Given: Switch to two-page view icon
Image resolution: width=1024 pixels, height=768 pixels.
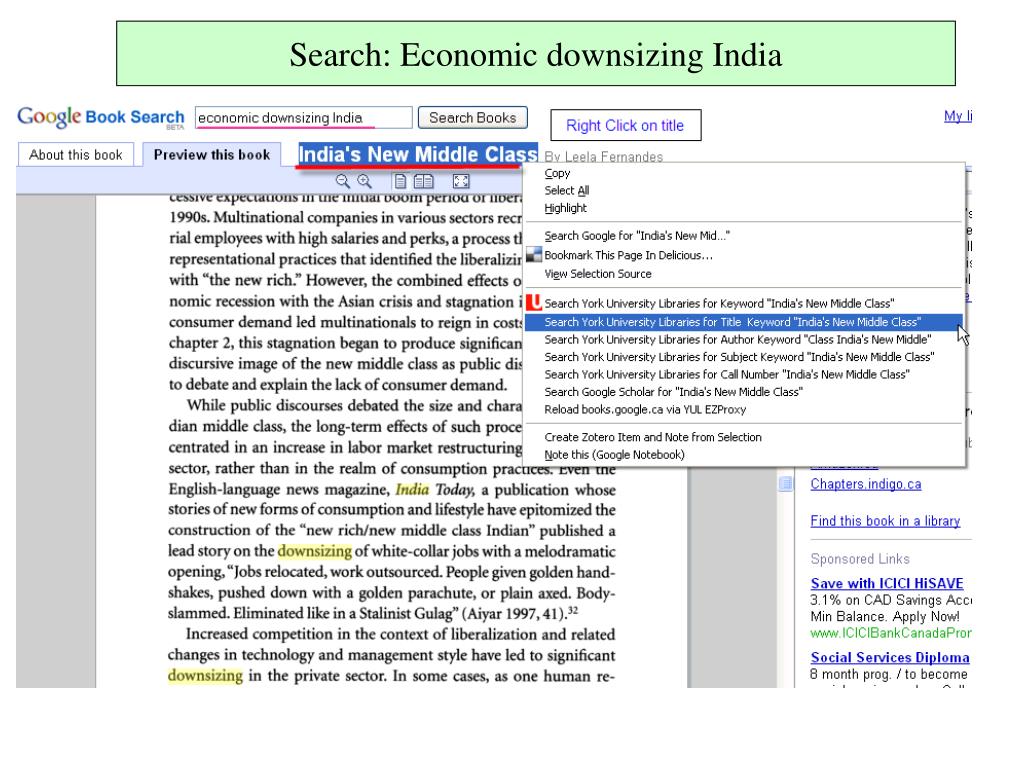Looking at the screenshot, I should (x=423, y=182).
